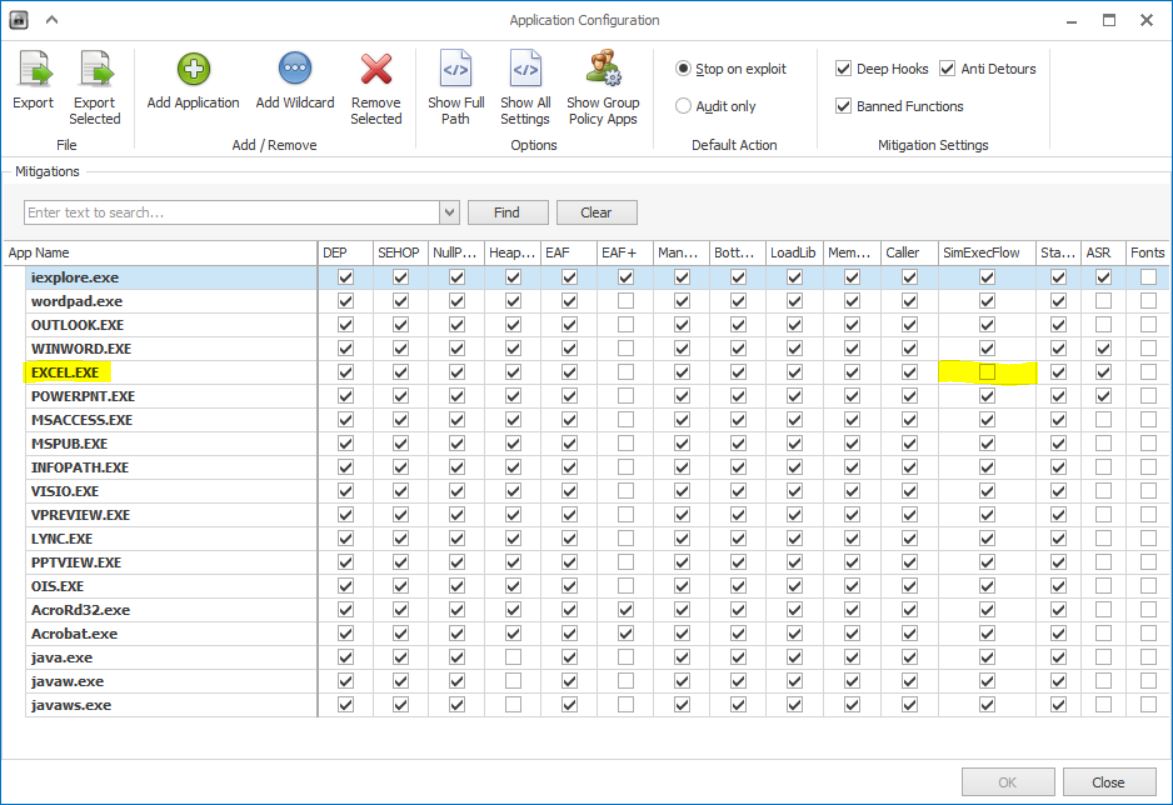
Task: Click the green Add Application icon
Action: click(x=193, y=70)
